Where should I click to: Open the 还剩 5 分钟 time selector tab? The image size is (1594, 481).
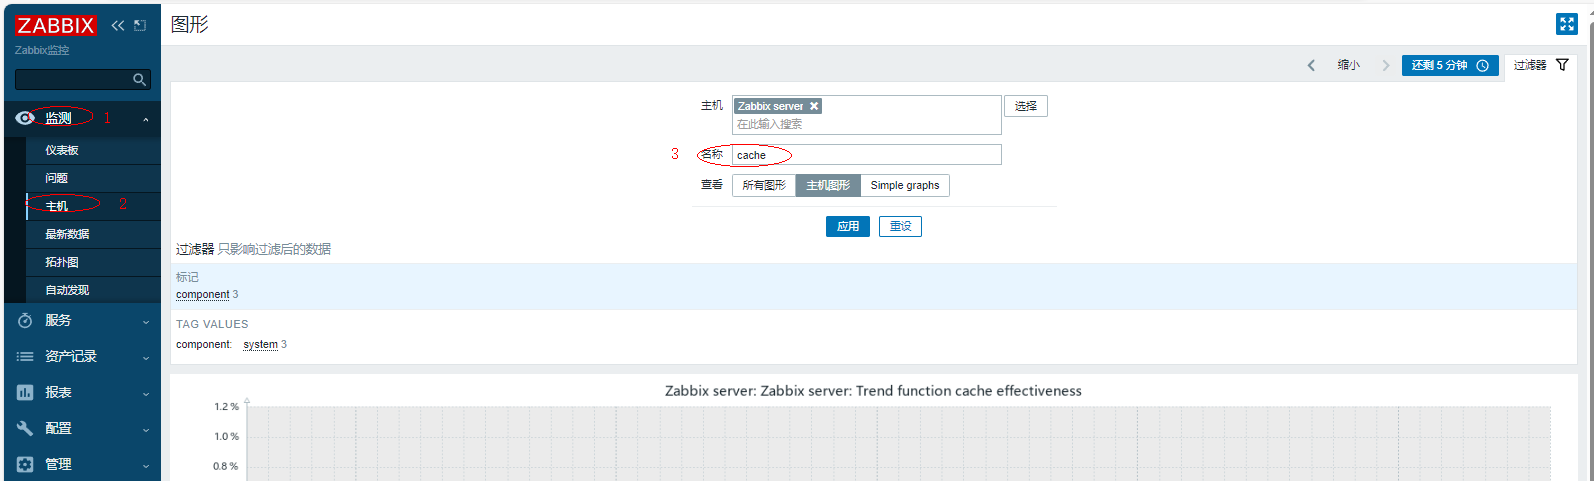point(1449,65)
